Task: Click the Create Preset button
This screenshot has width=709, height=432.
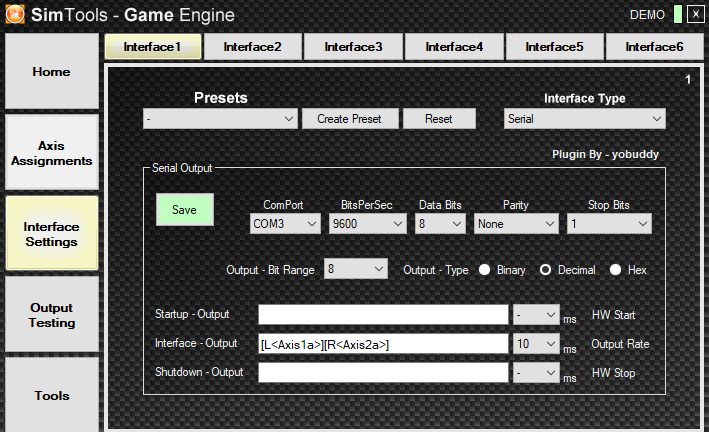Action: click(349, 119)
